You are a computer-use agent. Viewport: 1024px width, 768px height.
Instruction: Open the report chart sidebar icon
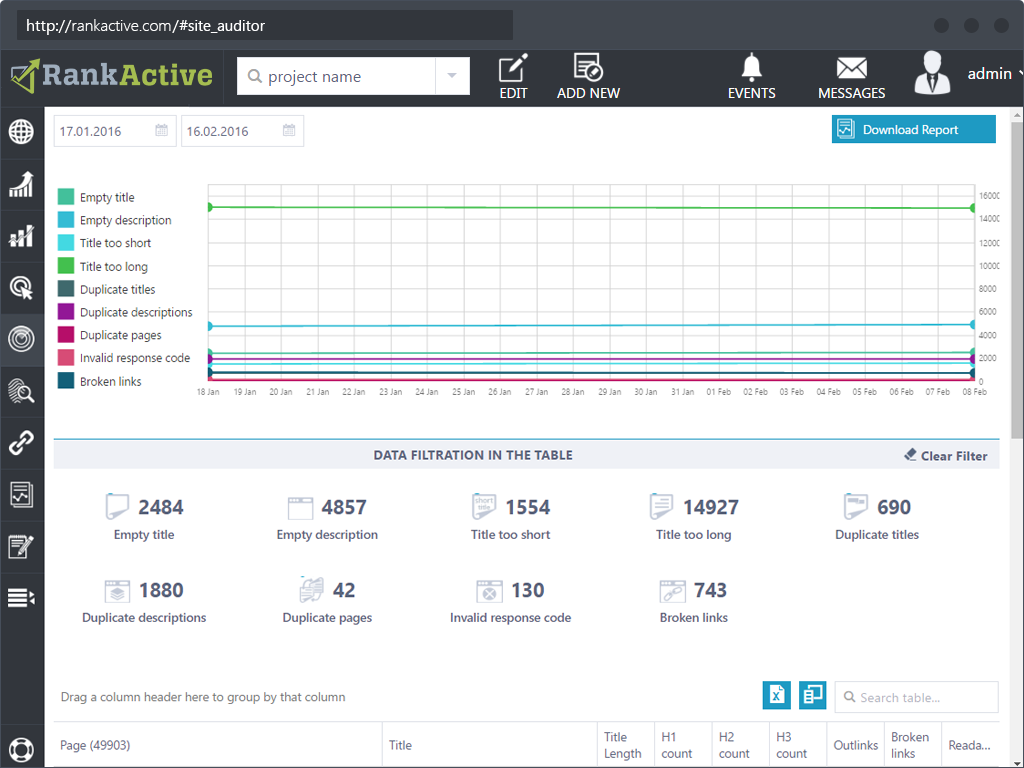(22, 494)
